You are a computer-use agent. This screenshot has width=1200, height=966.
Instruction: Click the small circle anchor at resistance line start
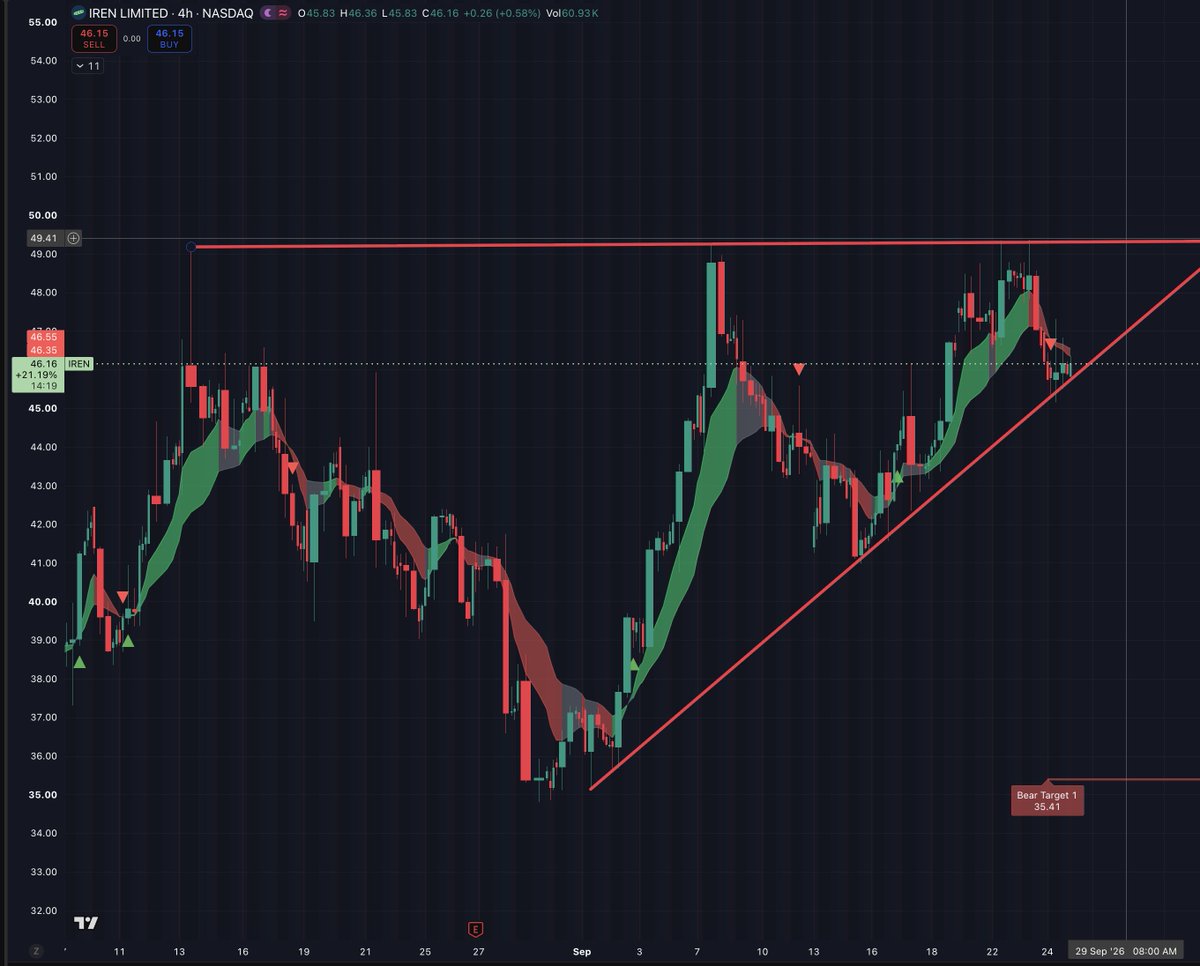pyautogui.click(x=191, y=246)
